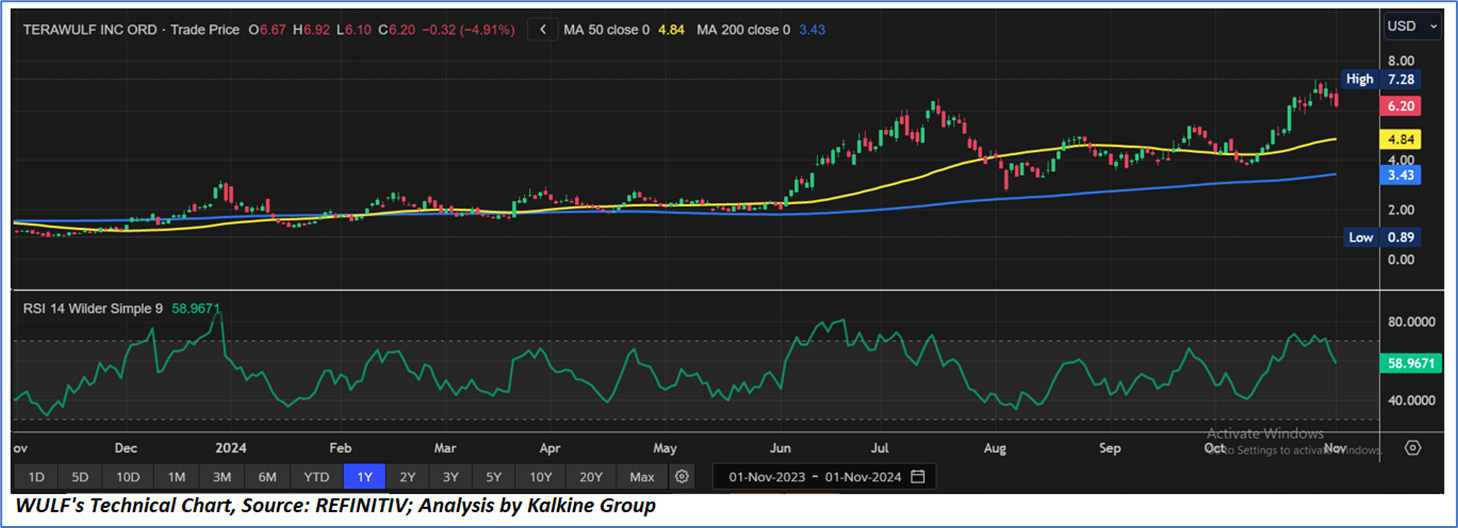This screenshot has height=528, width=1458.
Task: Select the 1D time range
Action: pos(35,476)
